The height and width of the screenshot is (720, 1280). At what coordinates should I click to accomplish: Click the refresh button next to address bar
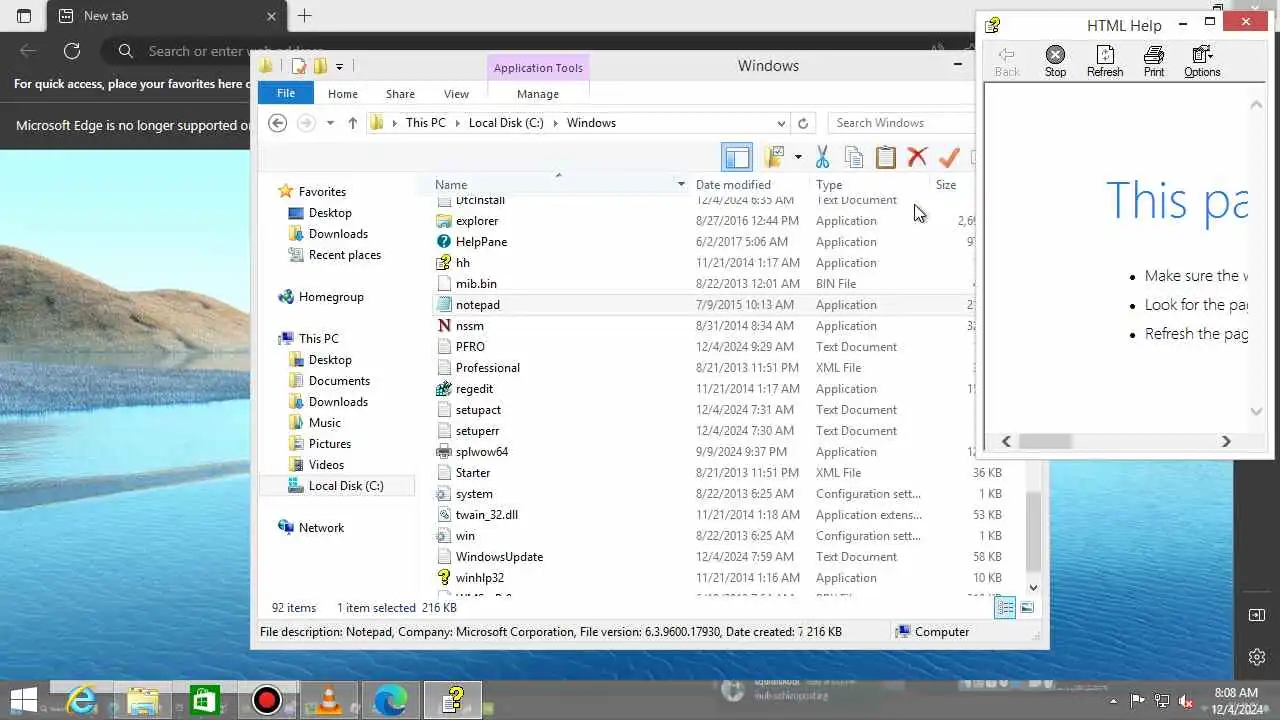[x=802, y=123]
